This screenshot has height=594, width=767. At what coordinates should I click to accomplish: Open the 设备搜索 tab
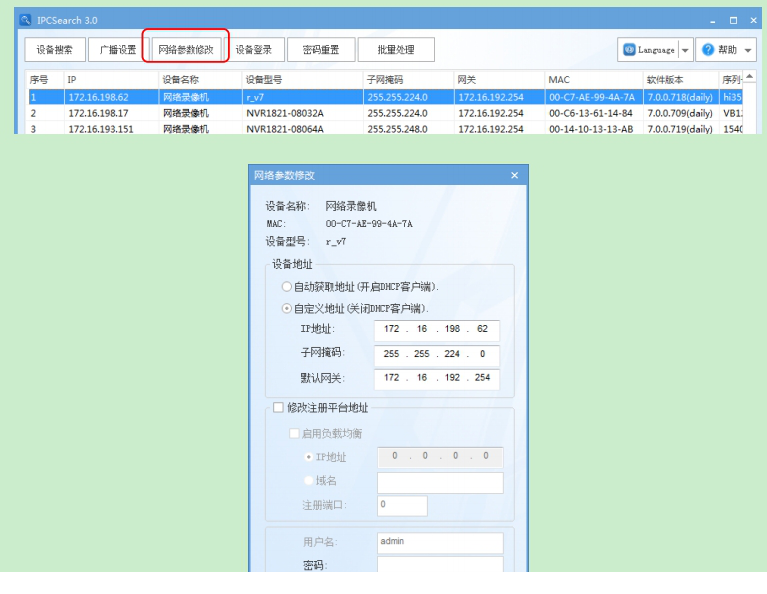pos(54,49)
